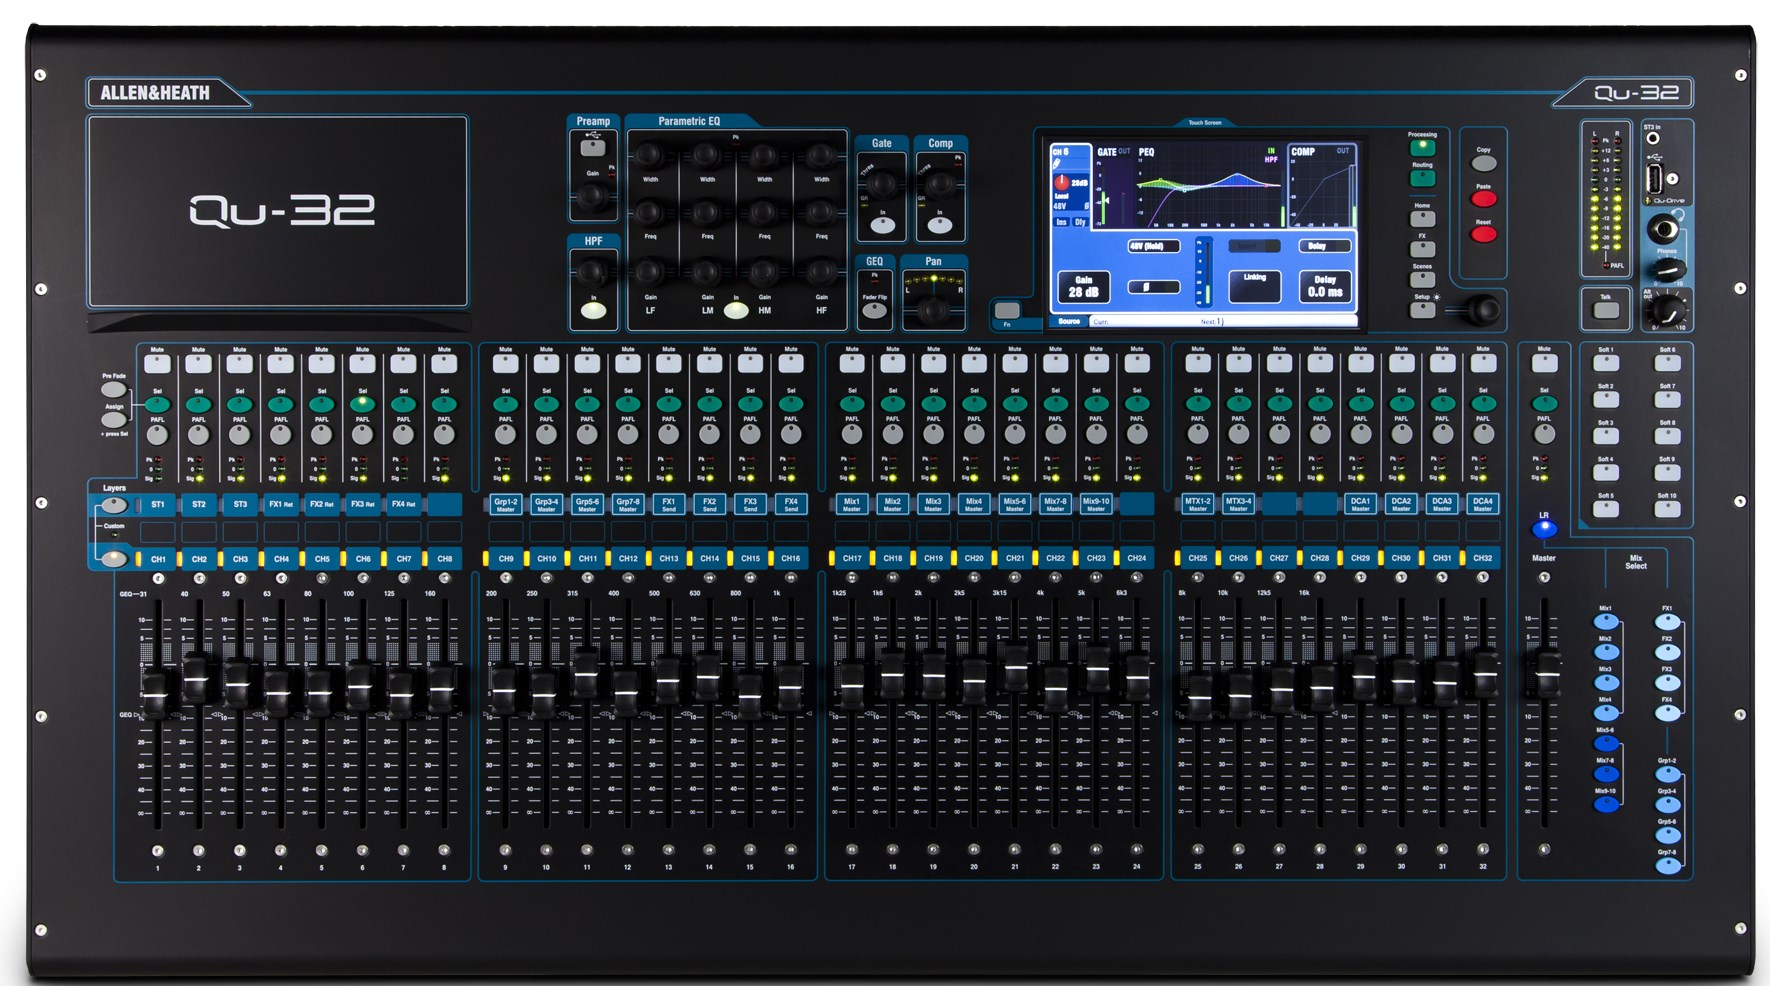Hit the red Reset key
Image resolution: width=1770 pixels, height=986 pixels.
tap(1484, 234)
